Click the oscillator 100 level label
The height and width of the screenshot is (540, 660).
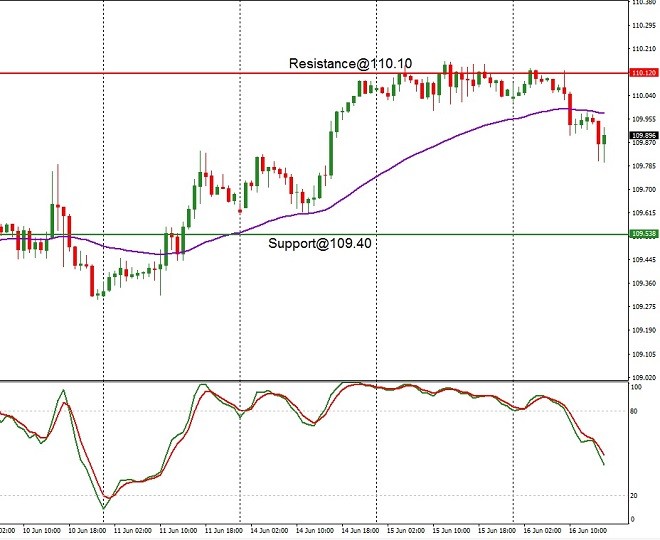coord(636,387)
